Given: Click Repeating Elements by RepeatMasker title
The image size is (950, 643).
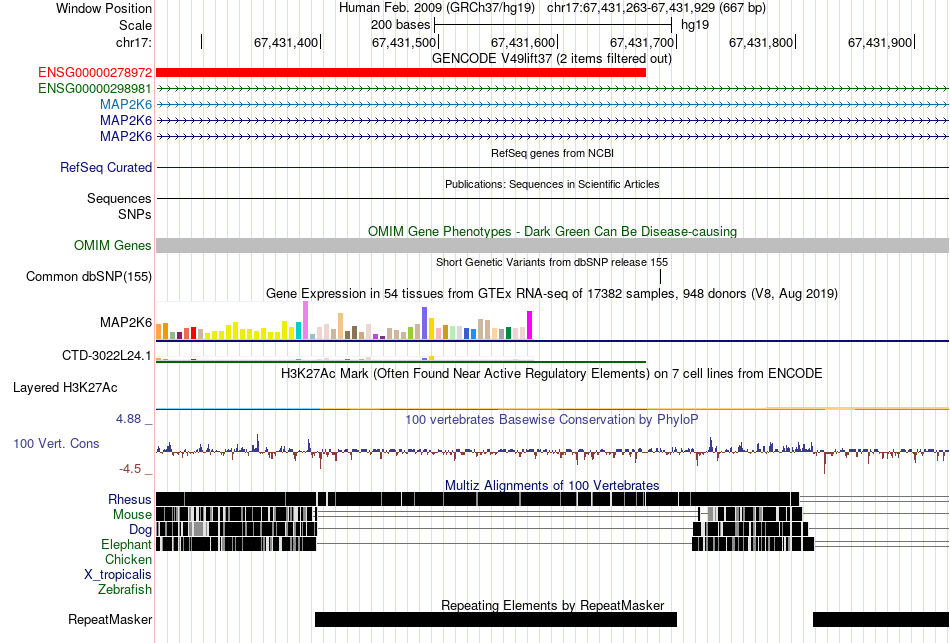Looking at the screenshot, I should pyautogui.click(x=553, y=605).
